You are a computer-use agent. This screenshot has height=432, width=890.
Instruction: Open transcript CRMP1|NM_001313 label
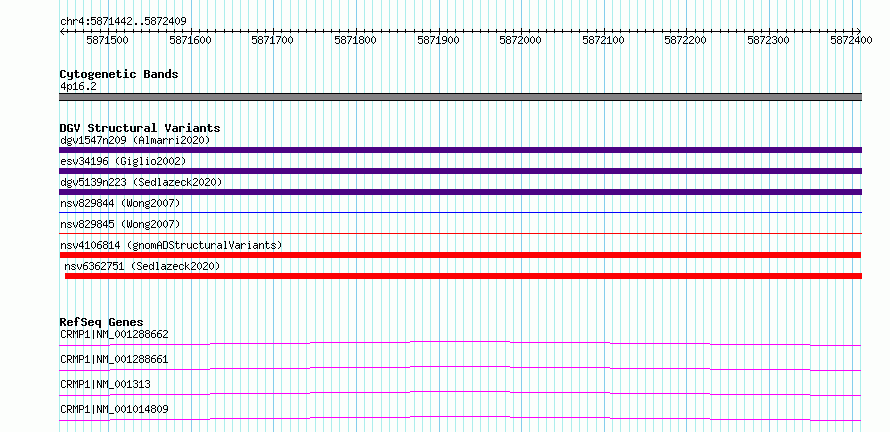(105, 384)
